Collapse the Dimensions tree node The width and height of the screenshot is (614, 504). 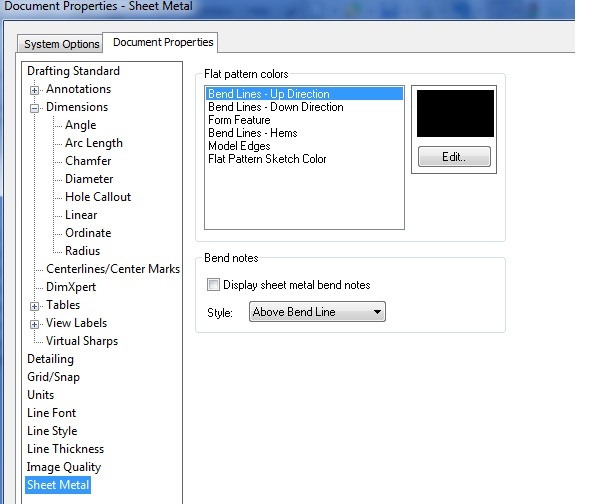click(x=34, y=108)
